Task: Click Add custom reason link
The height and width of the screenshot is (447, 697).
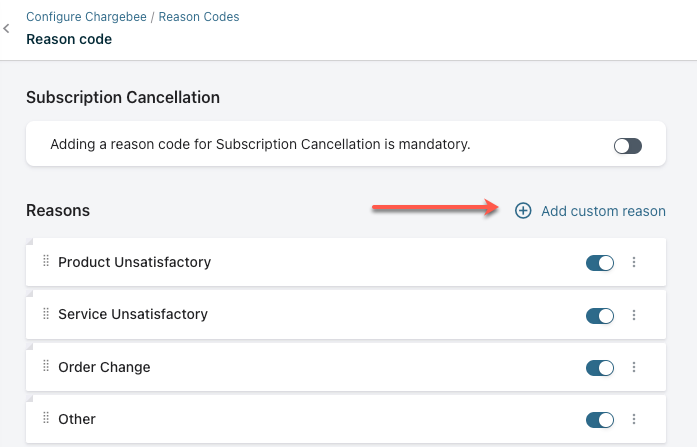Action: [603, 211]
